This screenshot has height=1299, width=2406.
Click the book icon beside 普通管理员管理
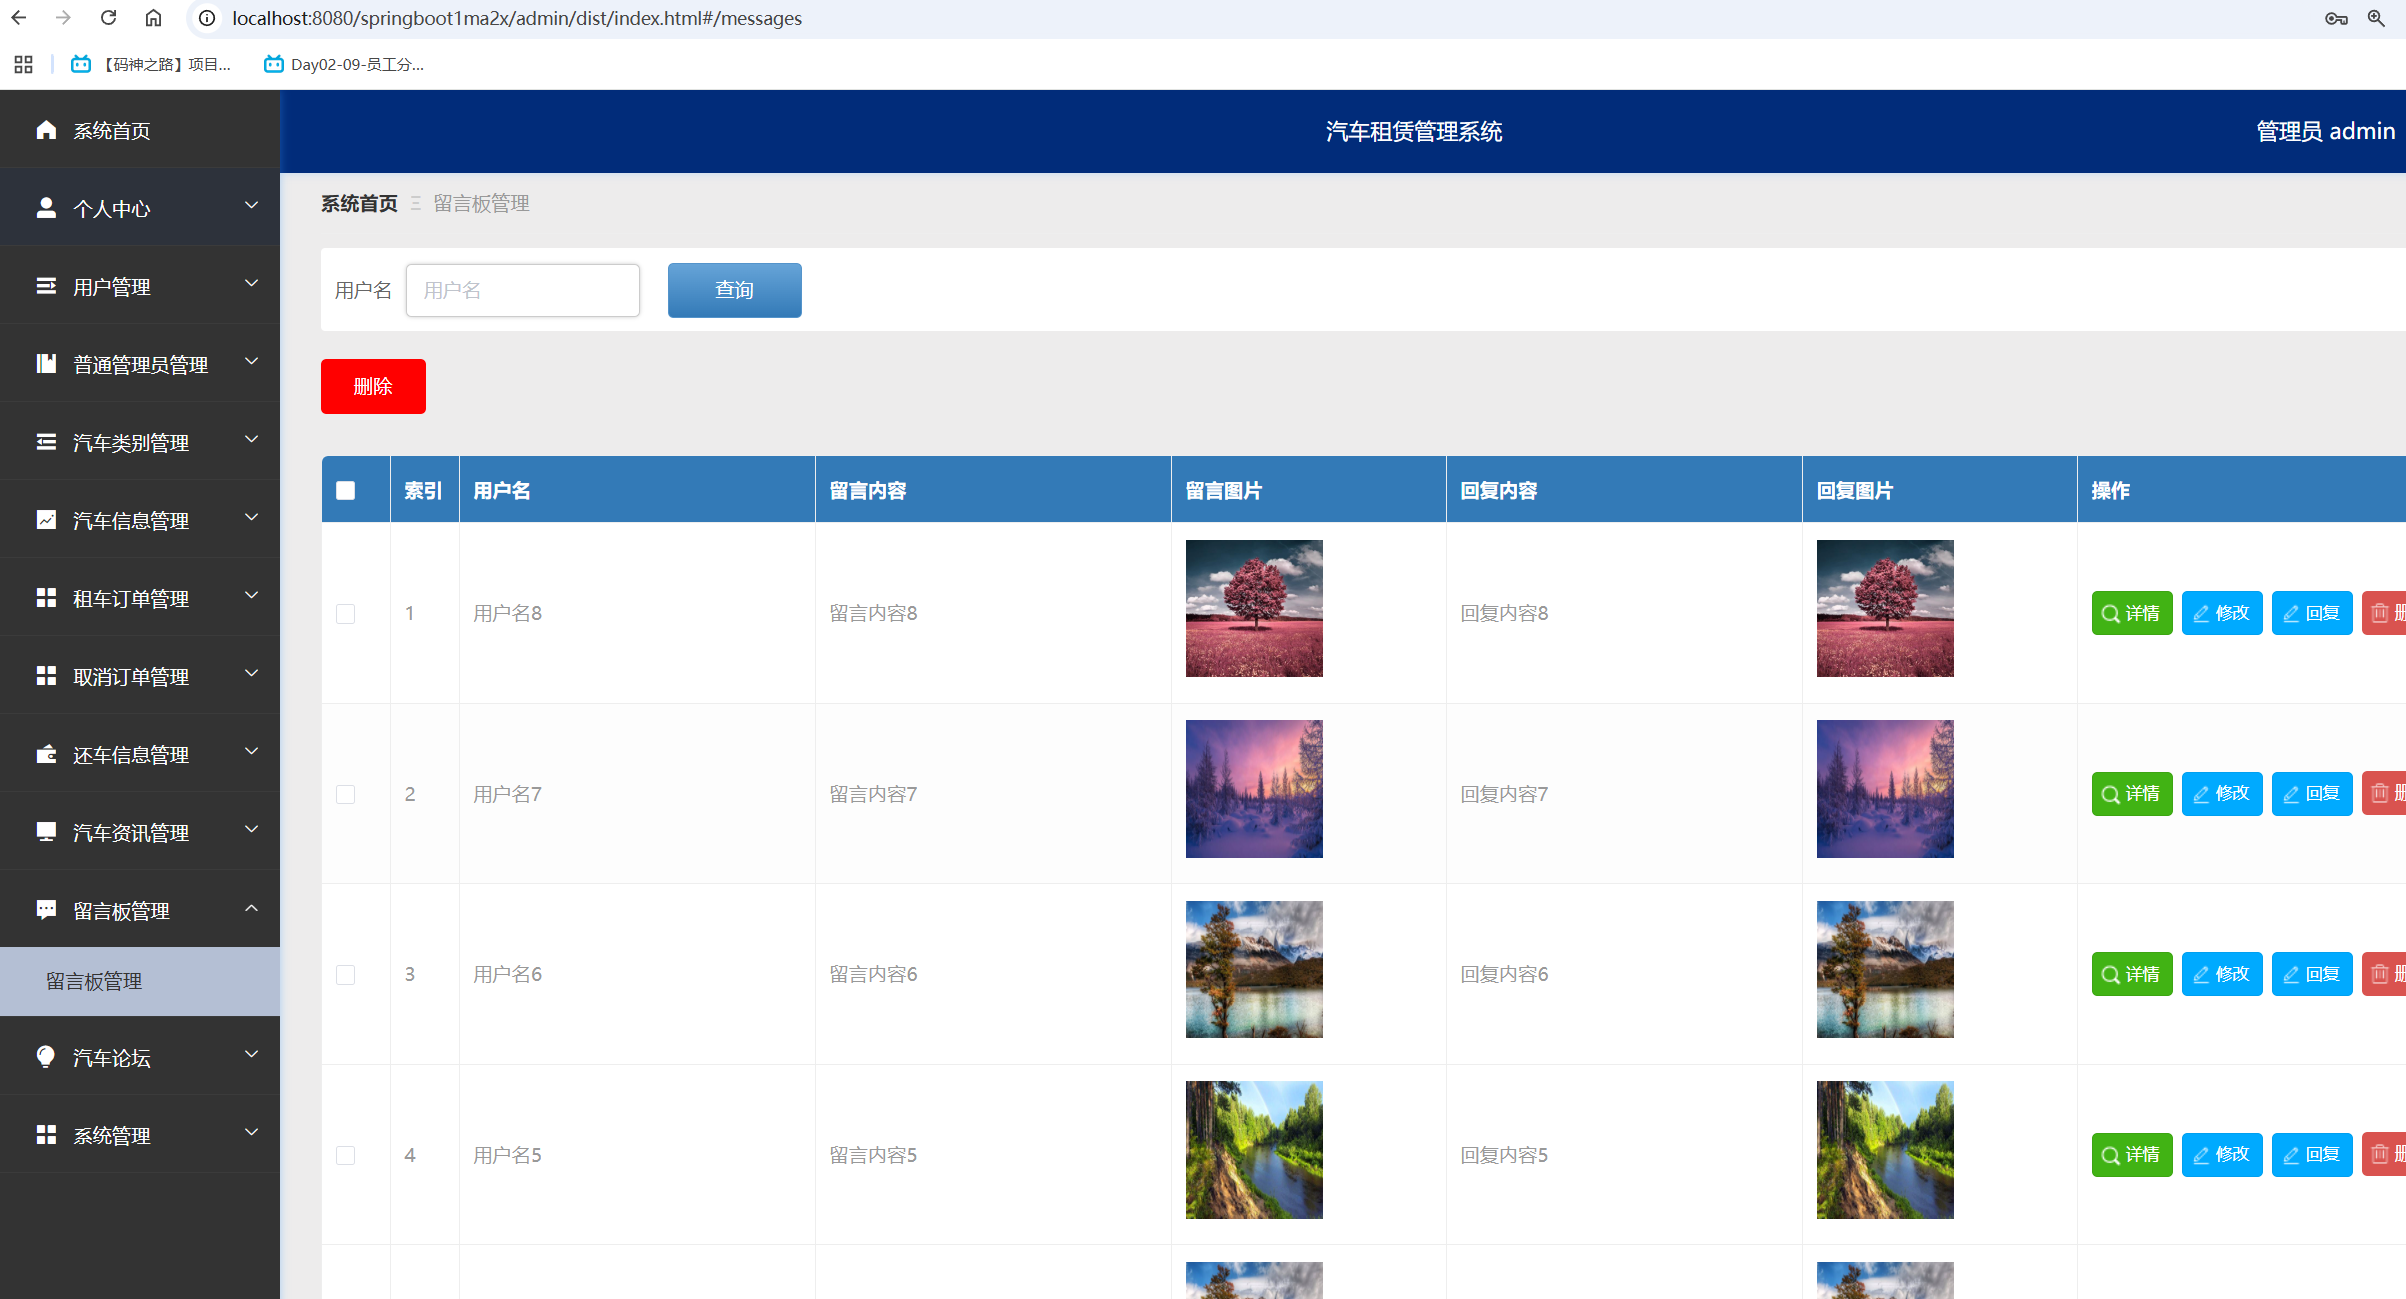point(46,364)
